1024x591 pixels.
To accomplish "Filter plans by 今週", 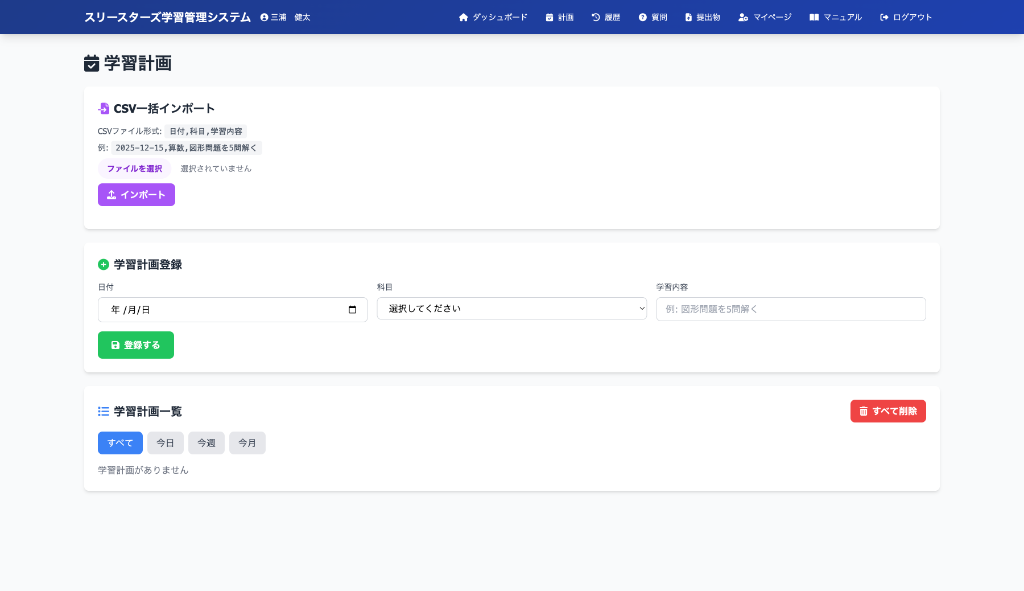I will pos(206,443).
